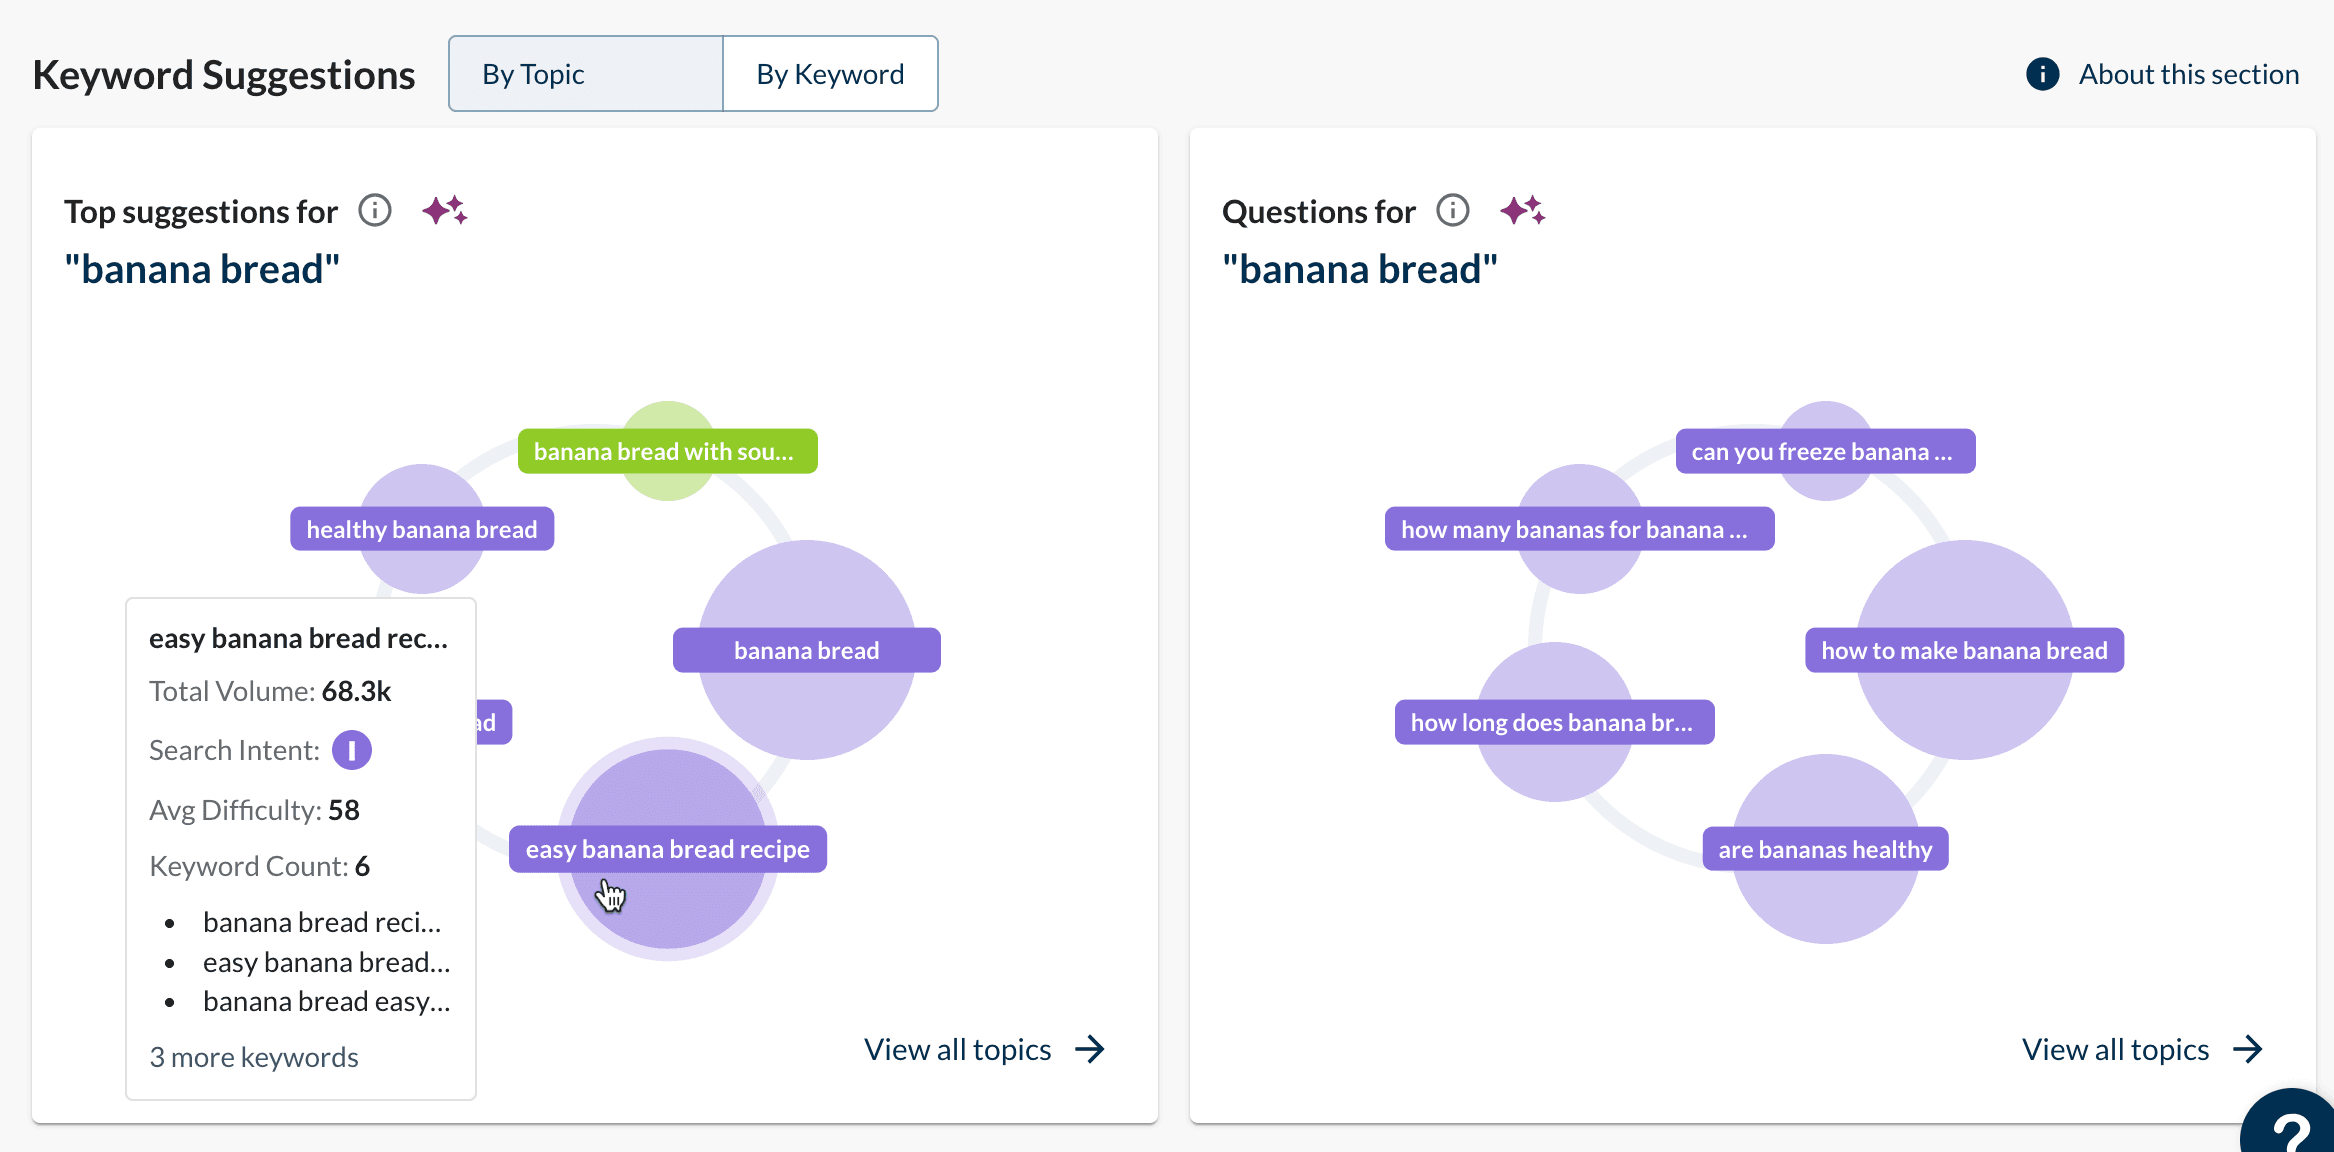
Task: Select the are bananas healthy question bubble
Action: click(x=1825, y=849)
